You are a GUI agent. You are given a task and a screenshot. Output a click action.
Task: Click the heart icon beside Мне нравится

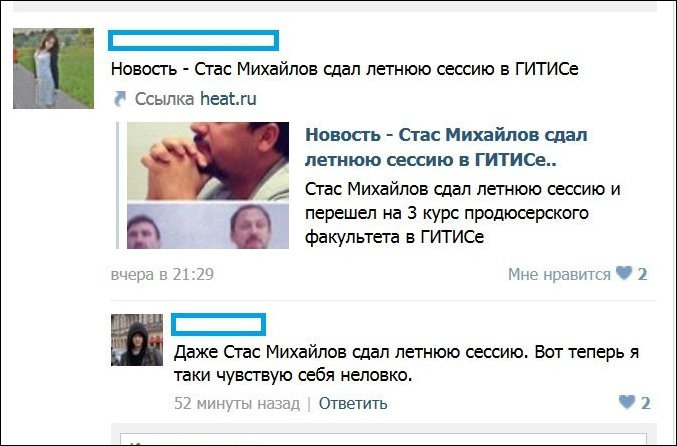click(623, 273)
